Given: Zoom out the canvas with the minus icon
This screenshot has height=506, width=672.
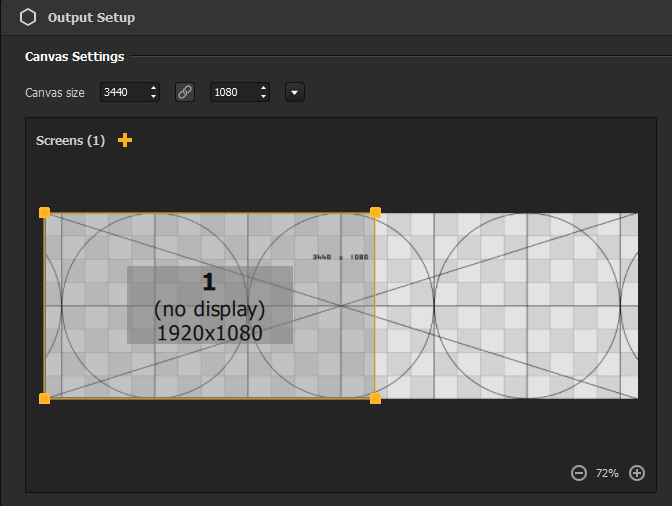Looking at the screenshot, I should 579,472.
